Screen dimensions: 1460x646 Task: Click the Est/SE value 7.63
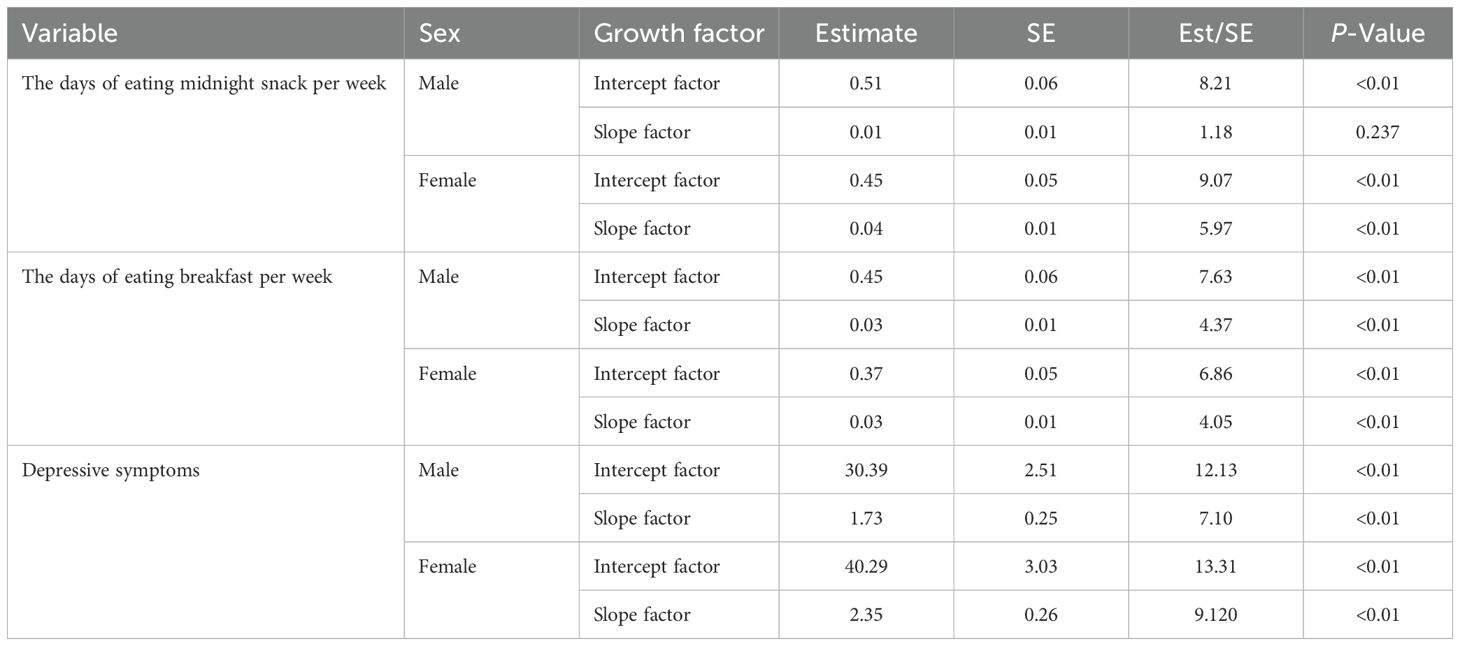(1216, 277)
